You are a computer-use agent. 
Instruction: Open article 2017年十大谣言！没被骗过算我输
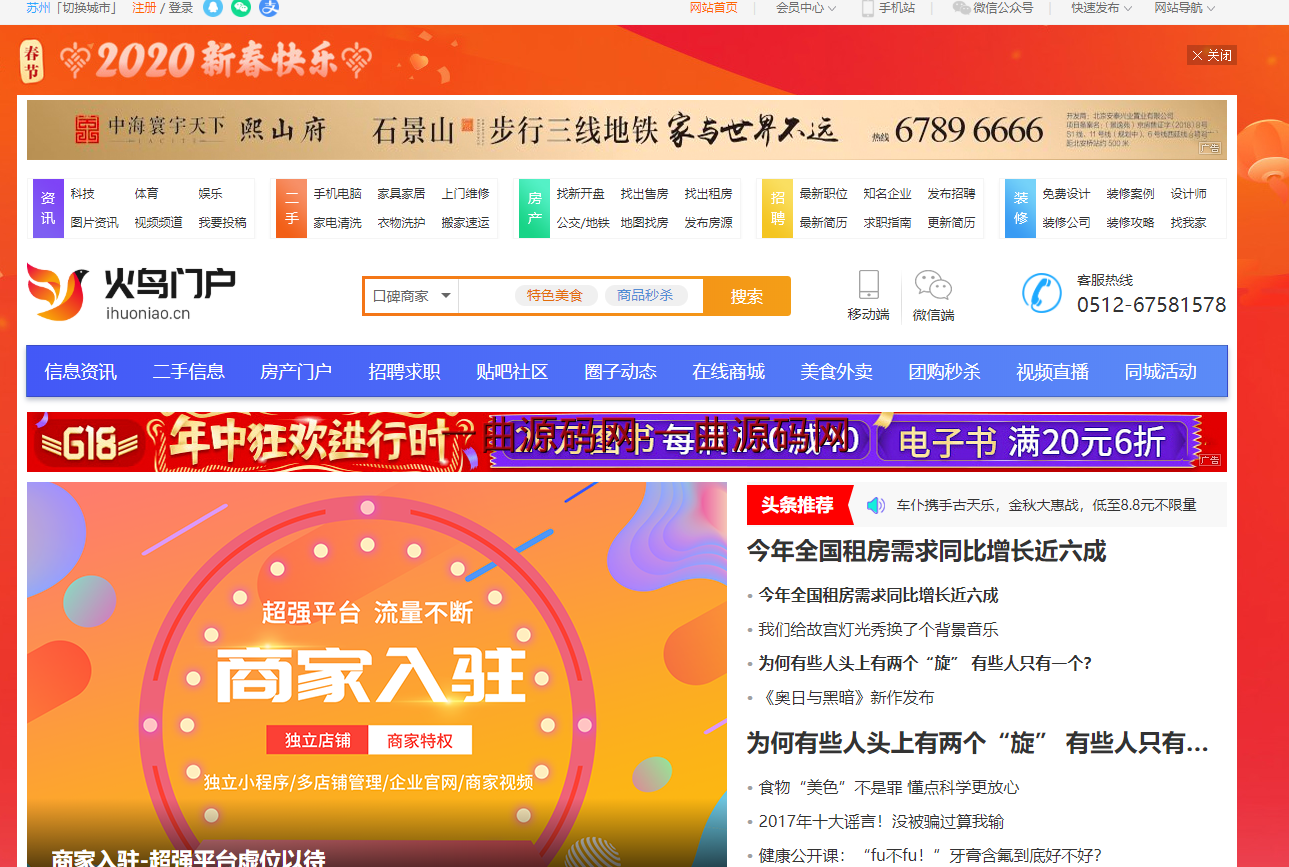[x=881, y=822]
